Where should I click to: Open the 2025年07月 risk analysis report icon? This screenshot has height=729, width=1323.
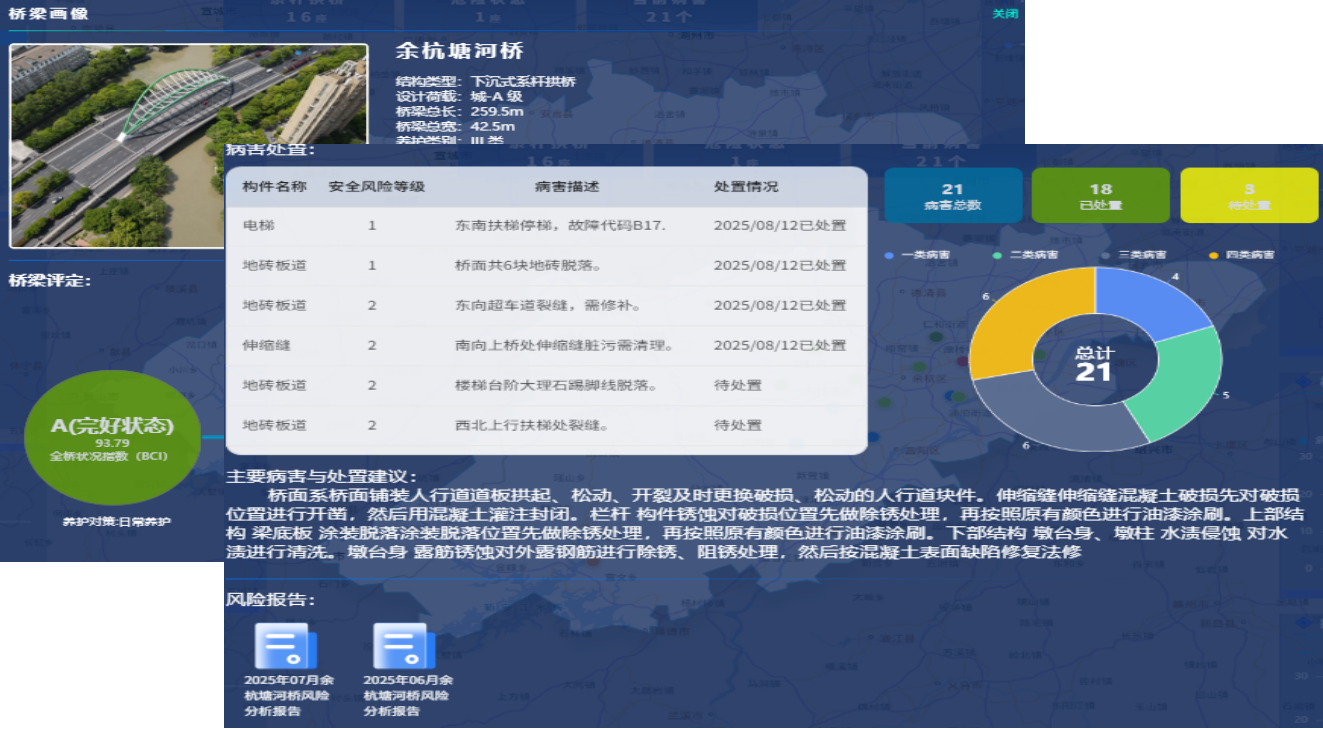point(285,646)
